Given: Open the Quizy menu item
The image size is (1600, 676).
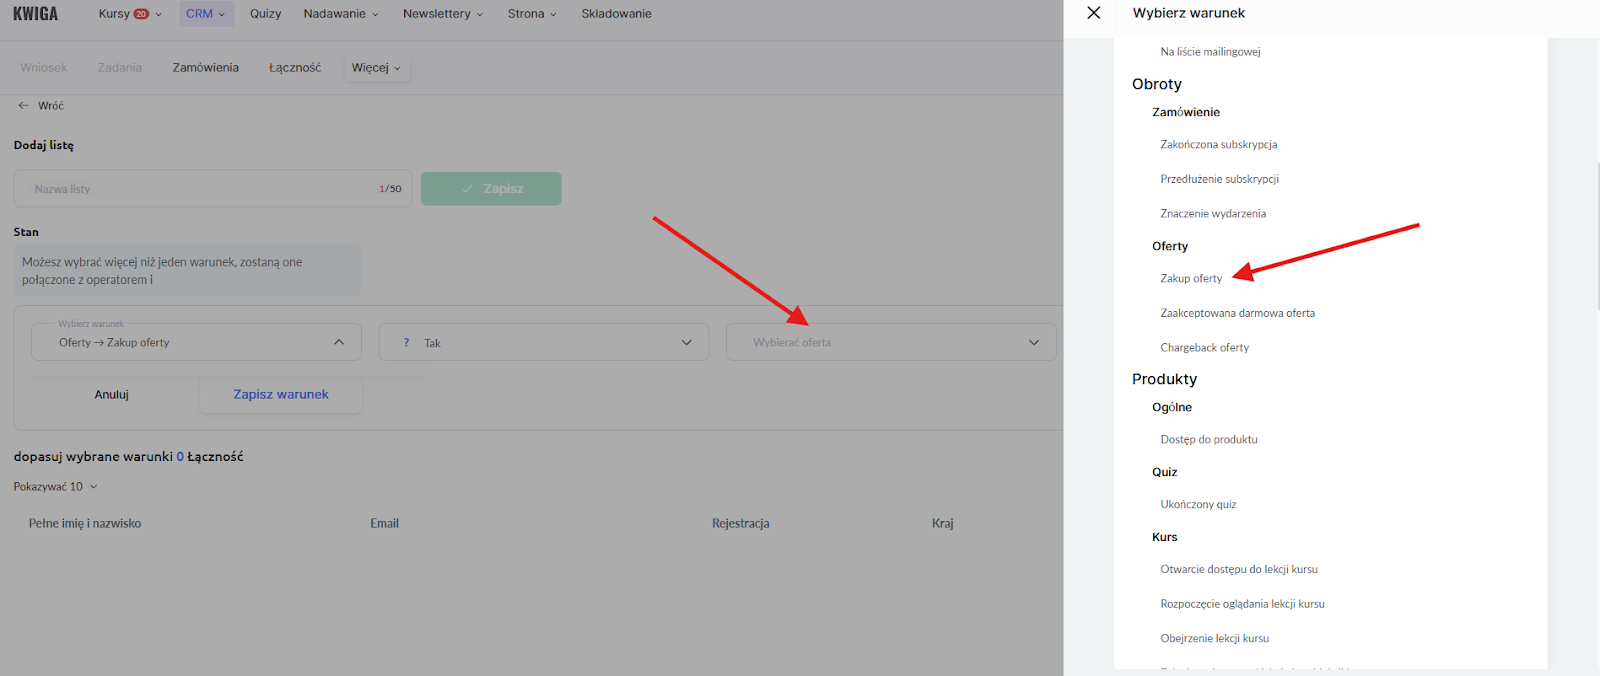Looking at the screenshot, I should point(265,14).
